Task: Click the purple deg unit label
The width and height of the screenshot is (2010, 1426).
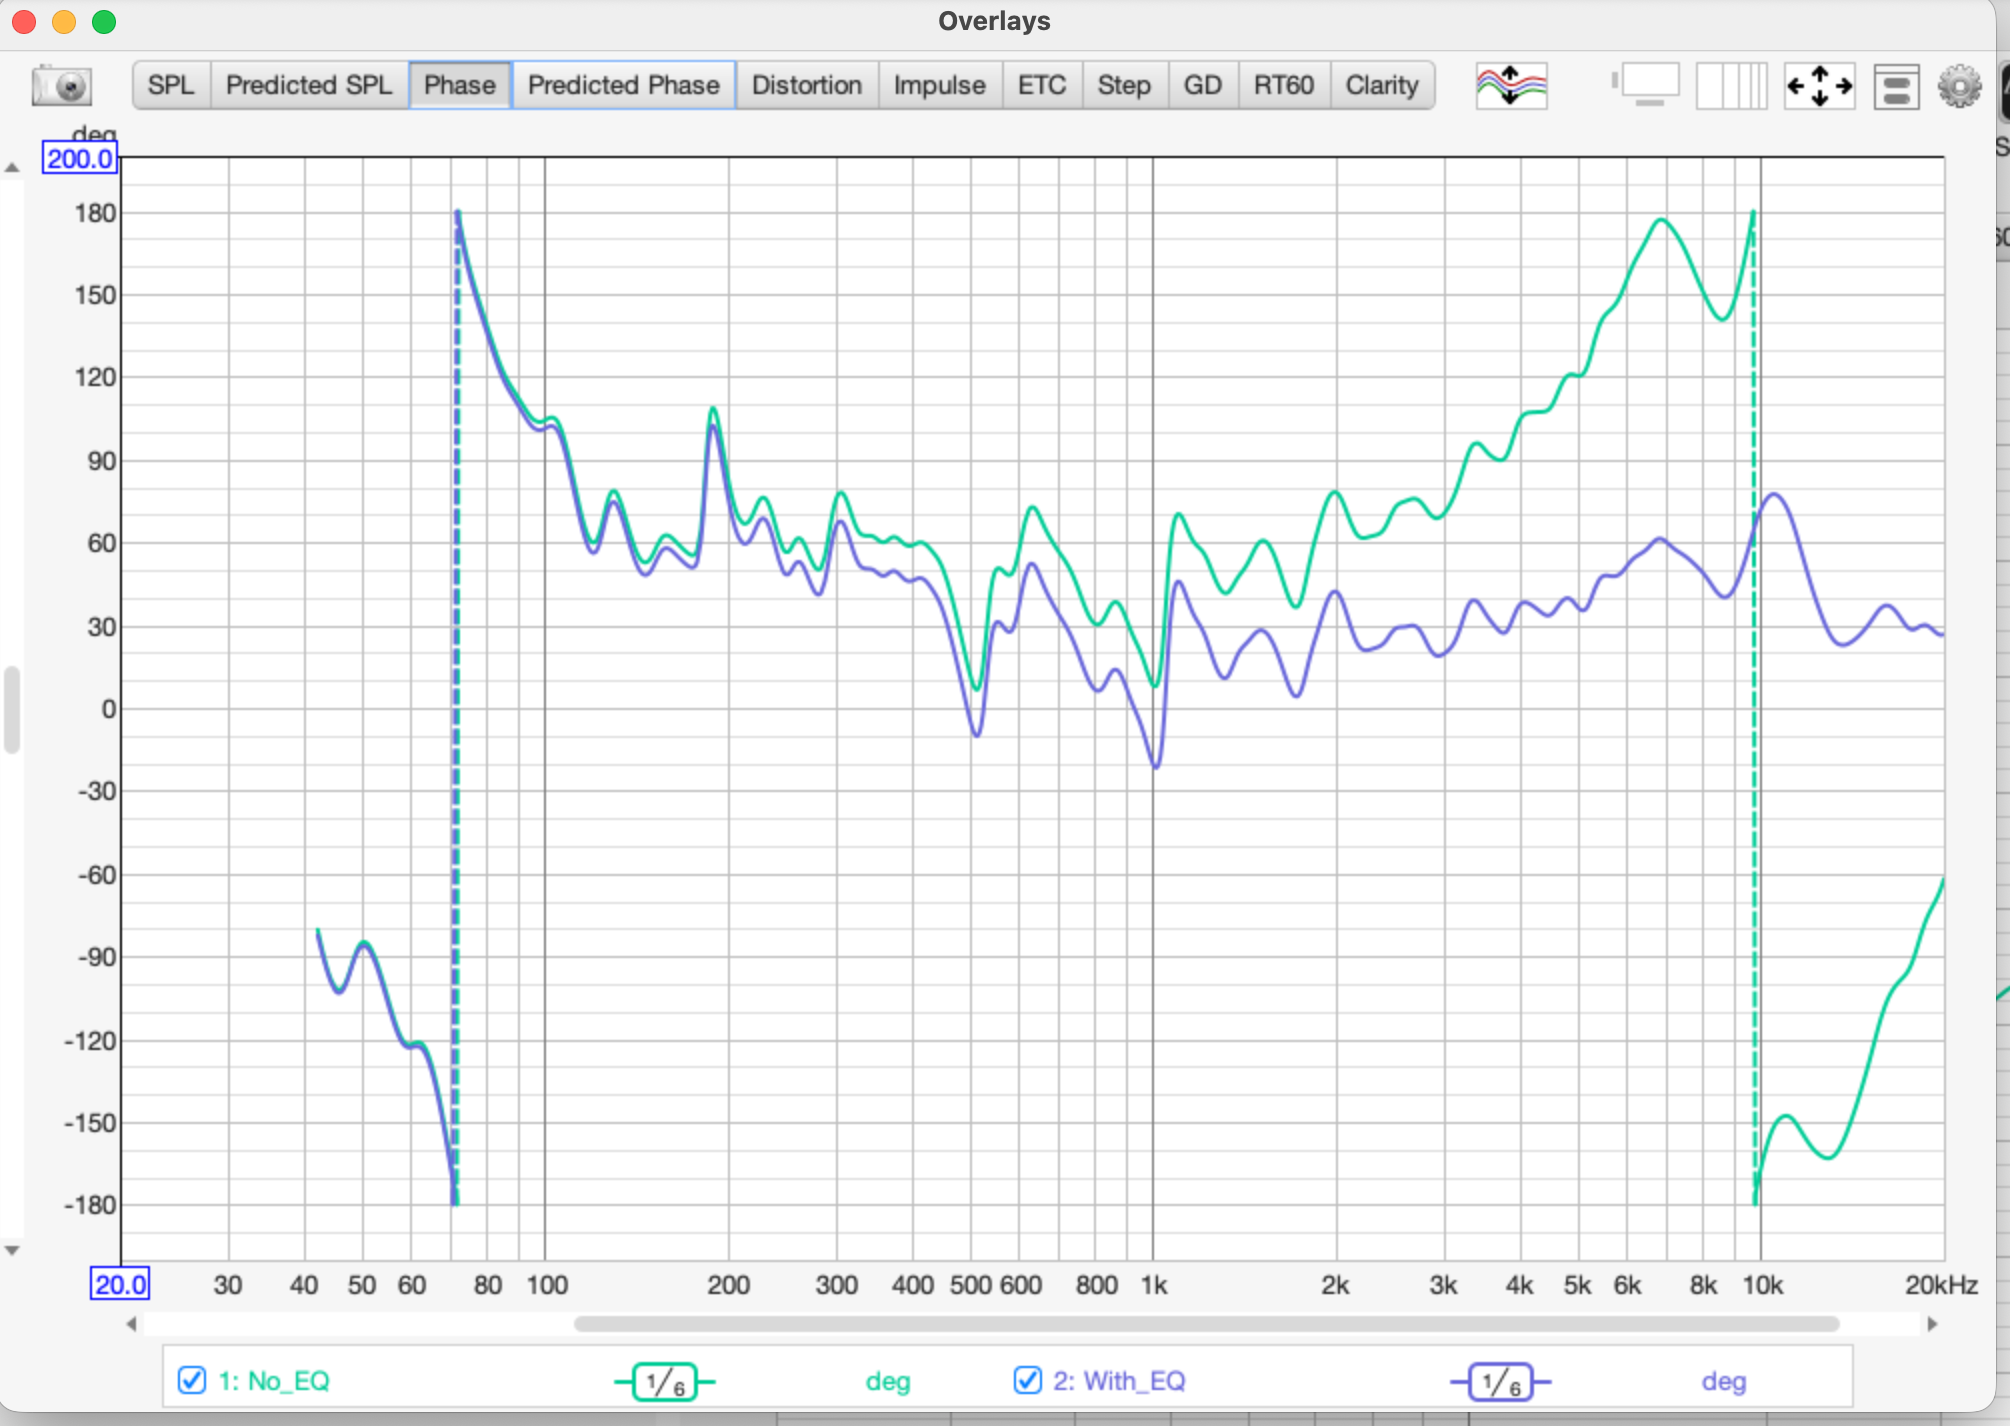Action: tap(1723, 1382)
